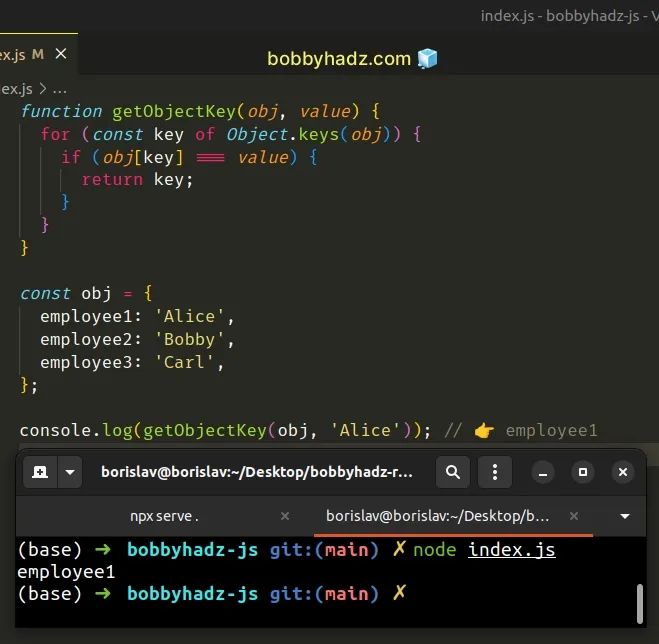Screen dimensions: 659x644
Task: Click Object.keys call in for loop
Action: pos(314,135)
